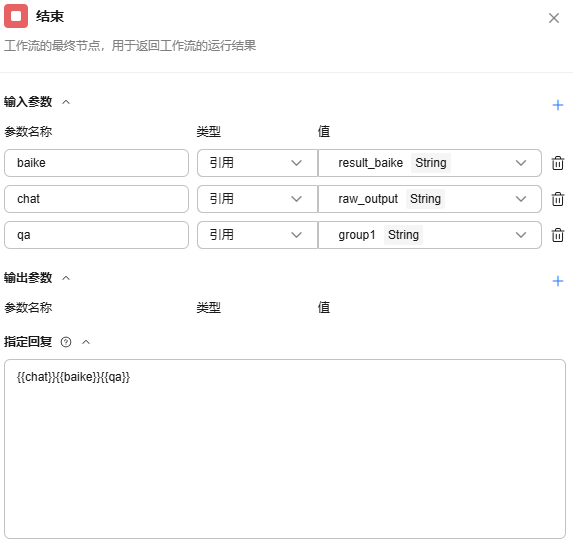573x539 pixels.
Task: Delete the chat parameter row
Action: click(x=557, y=199)
